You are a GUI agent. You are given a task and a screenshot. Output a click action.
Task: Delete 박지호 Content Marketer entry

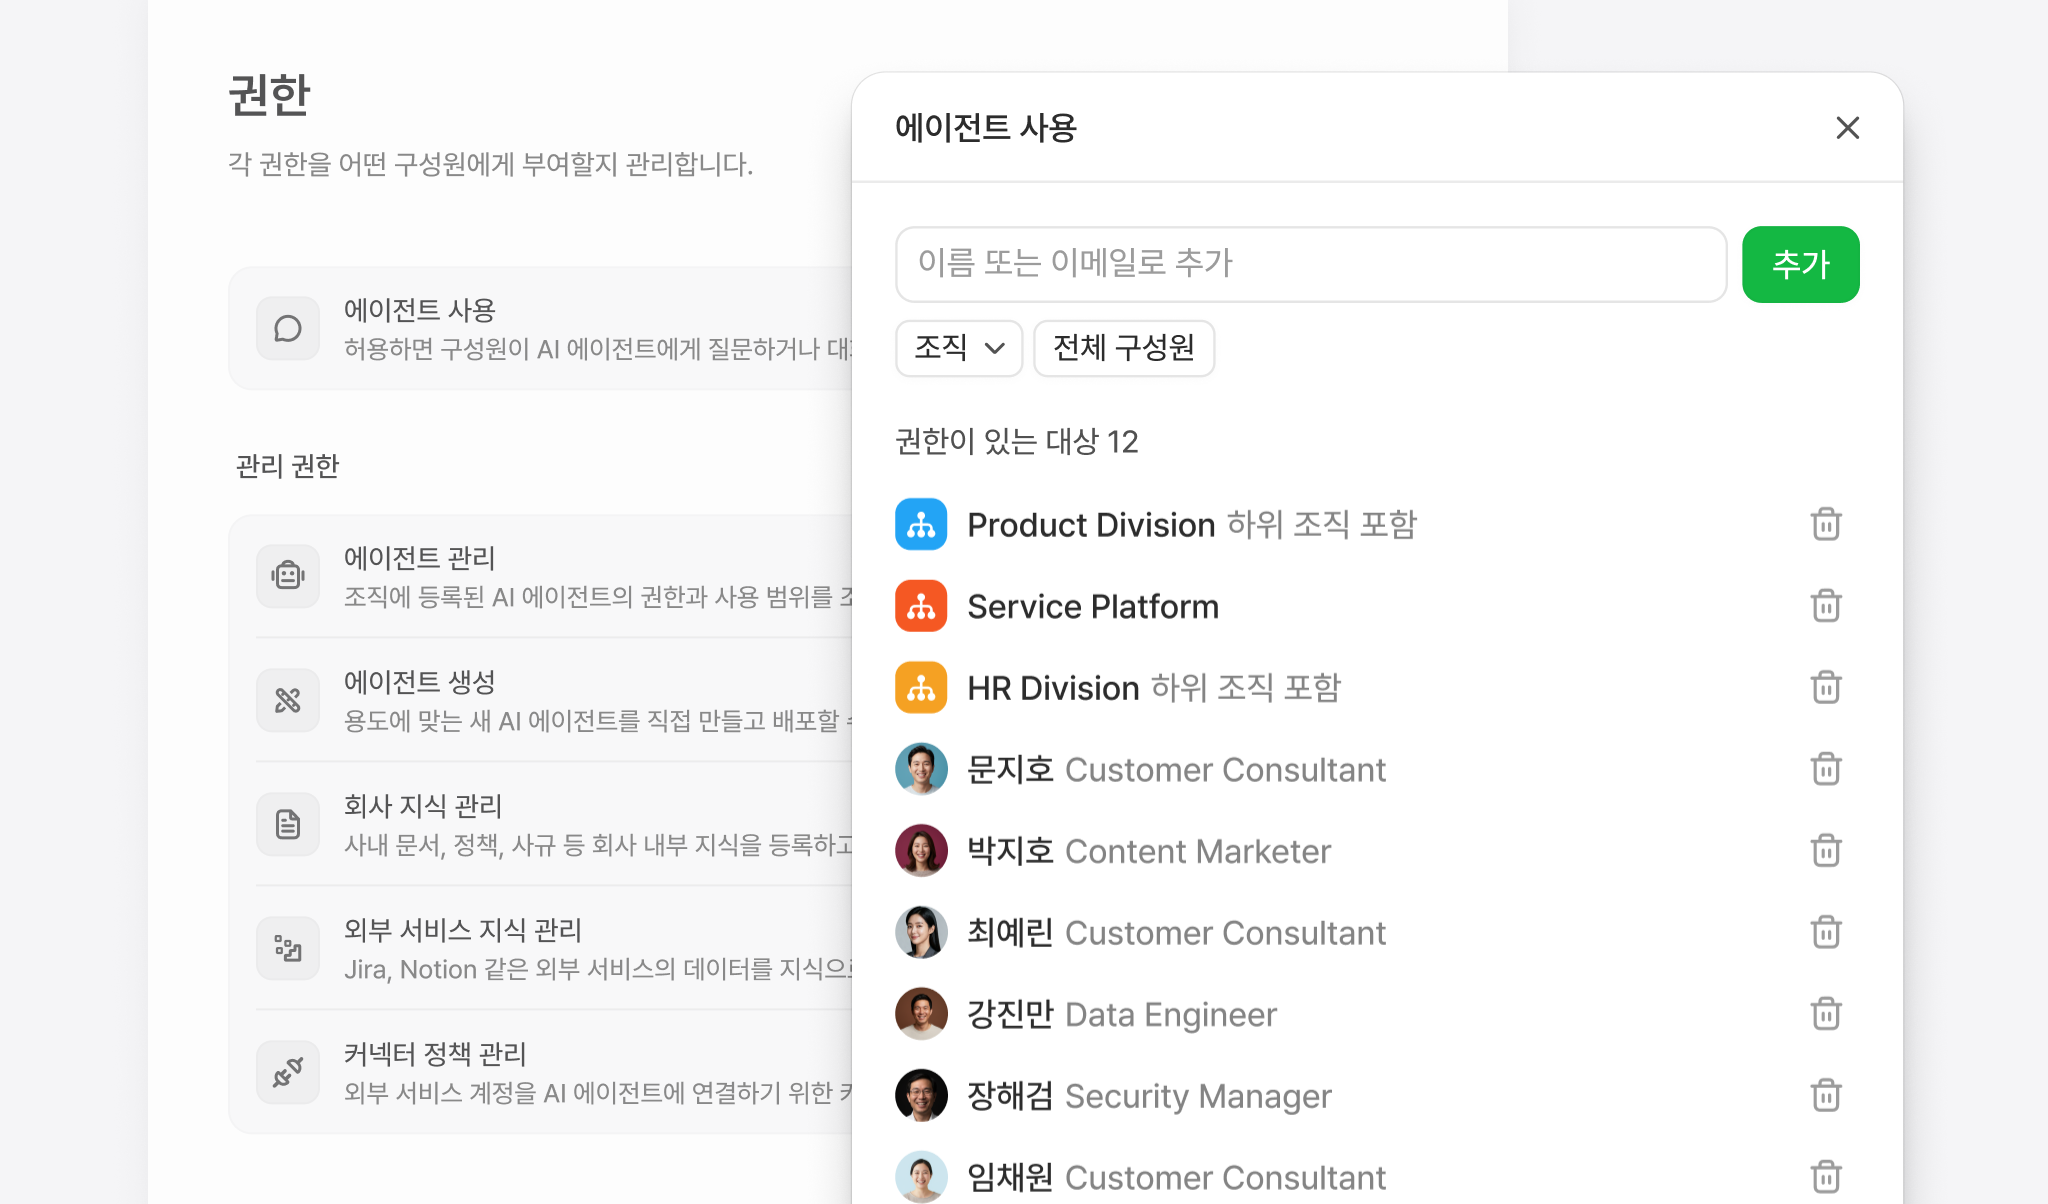[1826, 851]
